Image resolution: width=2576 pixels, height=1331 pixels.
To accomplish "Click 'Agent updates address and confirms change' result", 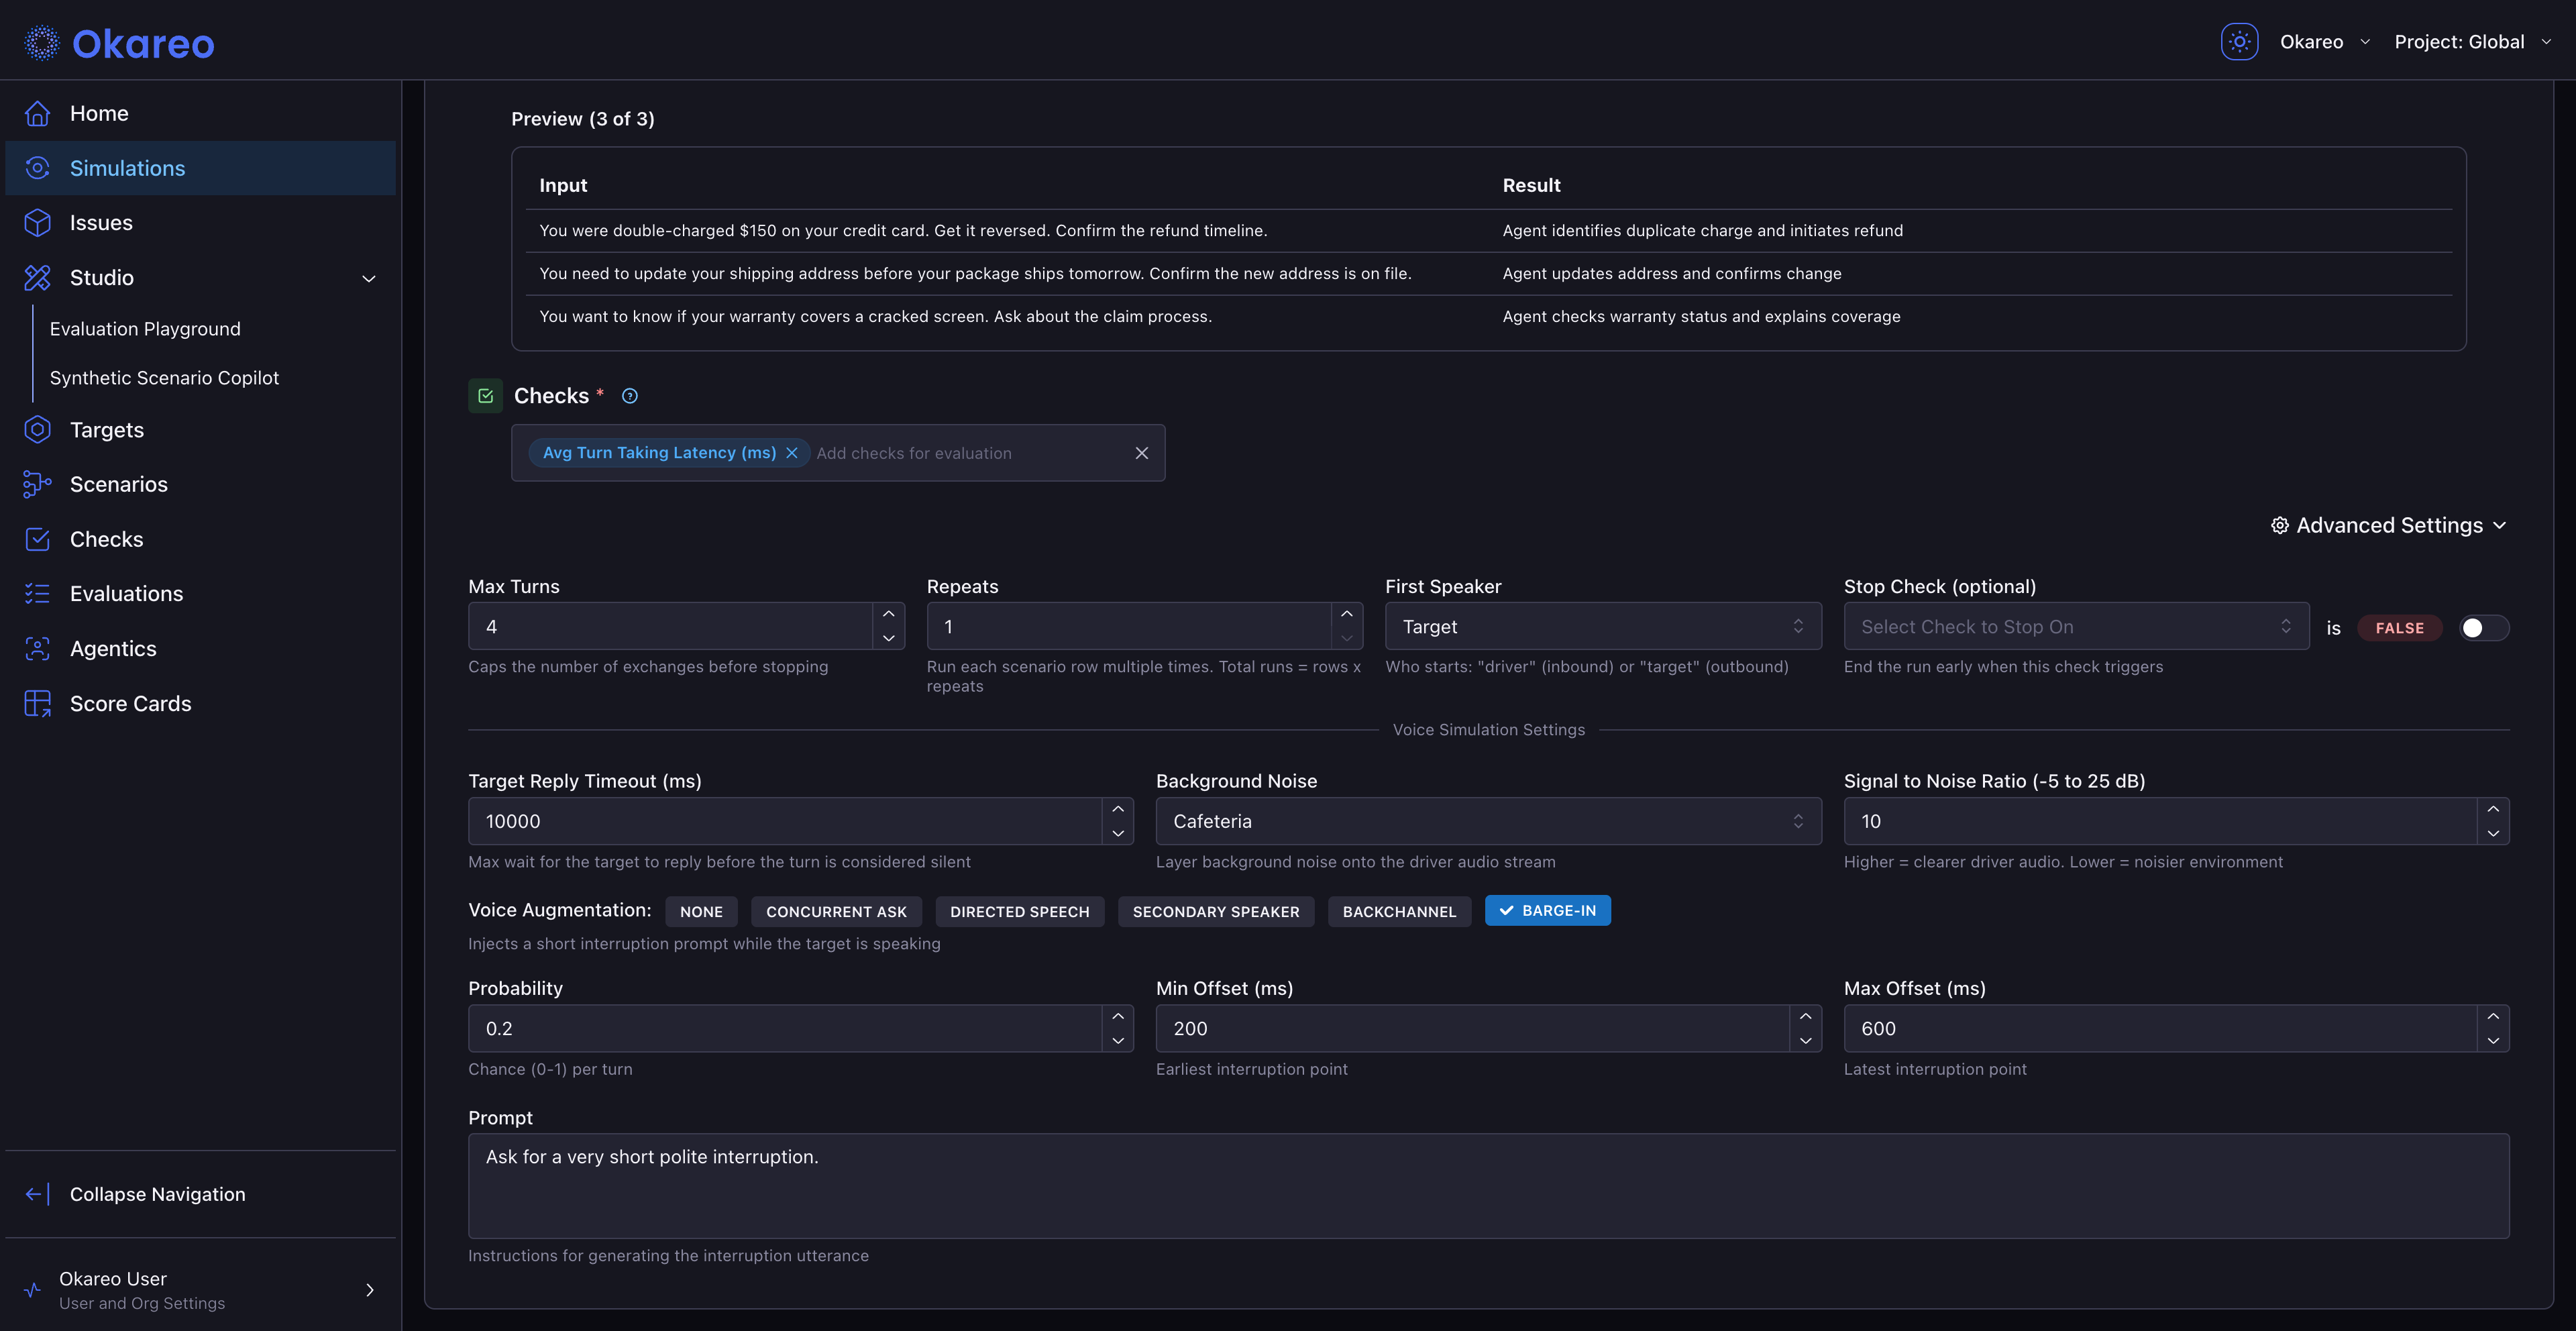I will pos(1671,273).
